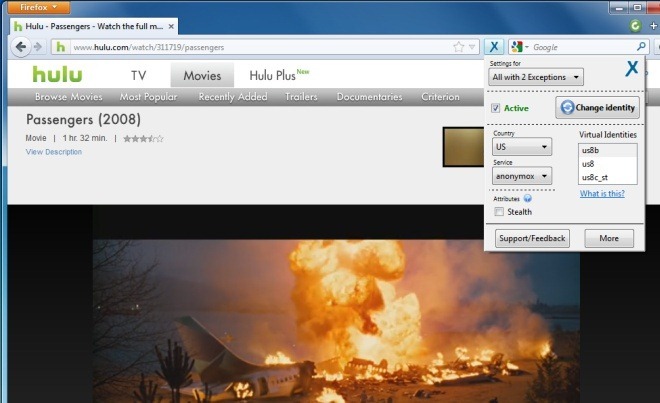
Task: Open the Movies section on Hulu
Action: [202, 76]
